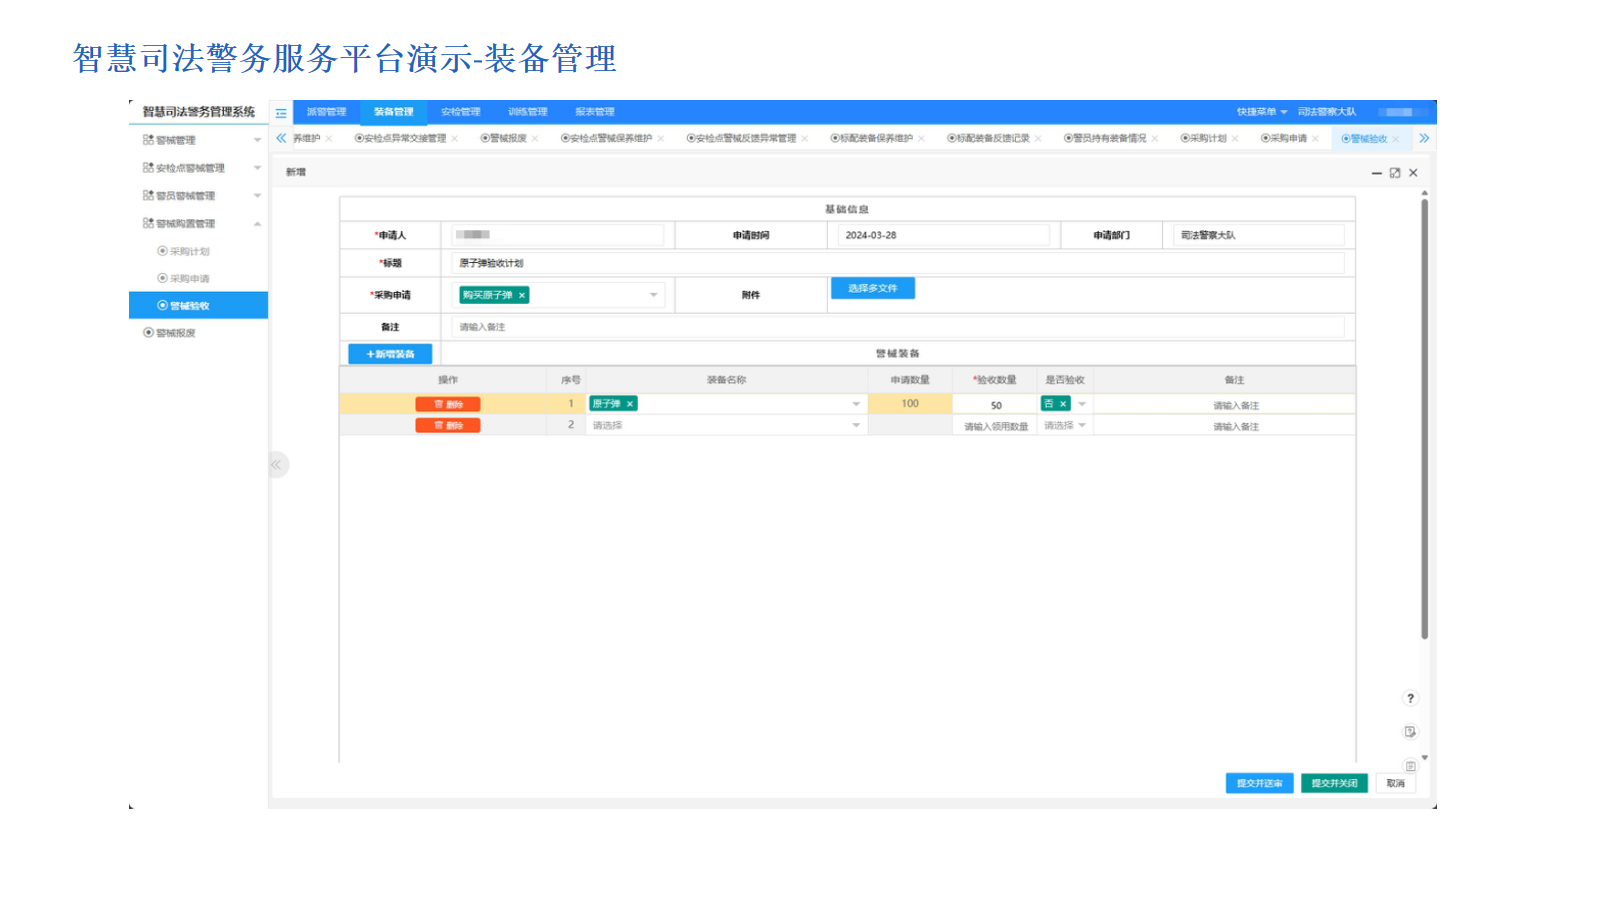Click the question mark help icon
The height and width of the screenshot is (900, 1600).
[1410, 698]
